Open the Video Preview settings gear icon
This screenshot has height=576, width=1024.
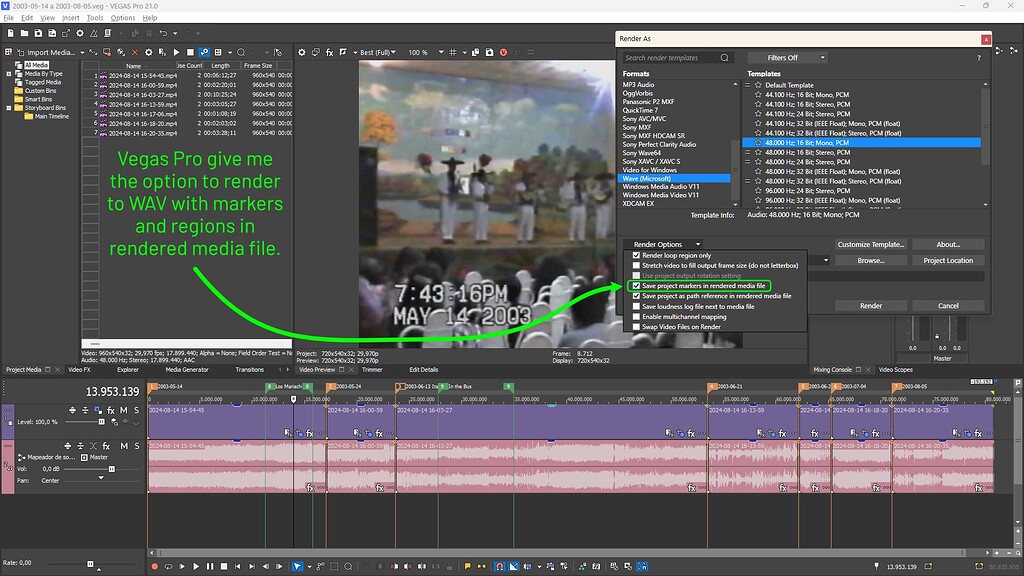(x=302, y=52)
